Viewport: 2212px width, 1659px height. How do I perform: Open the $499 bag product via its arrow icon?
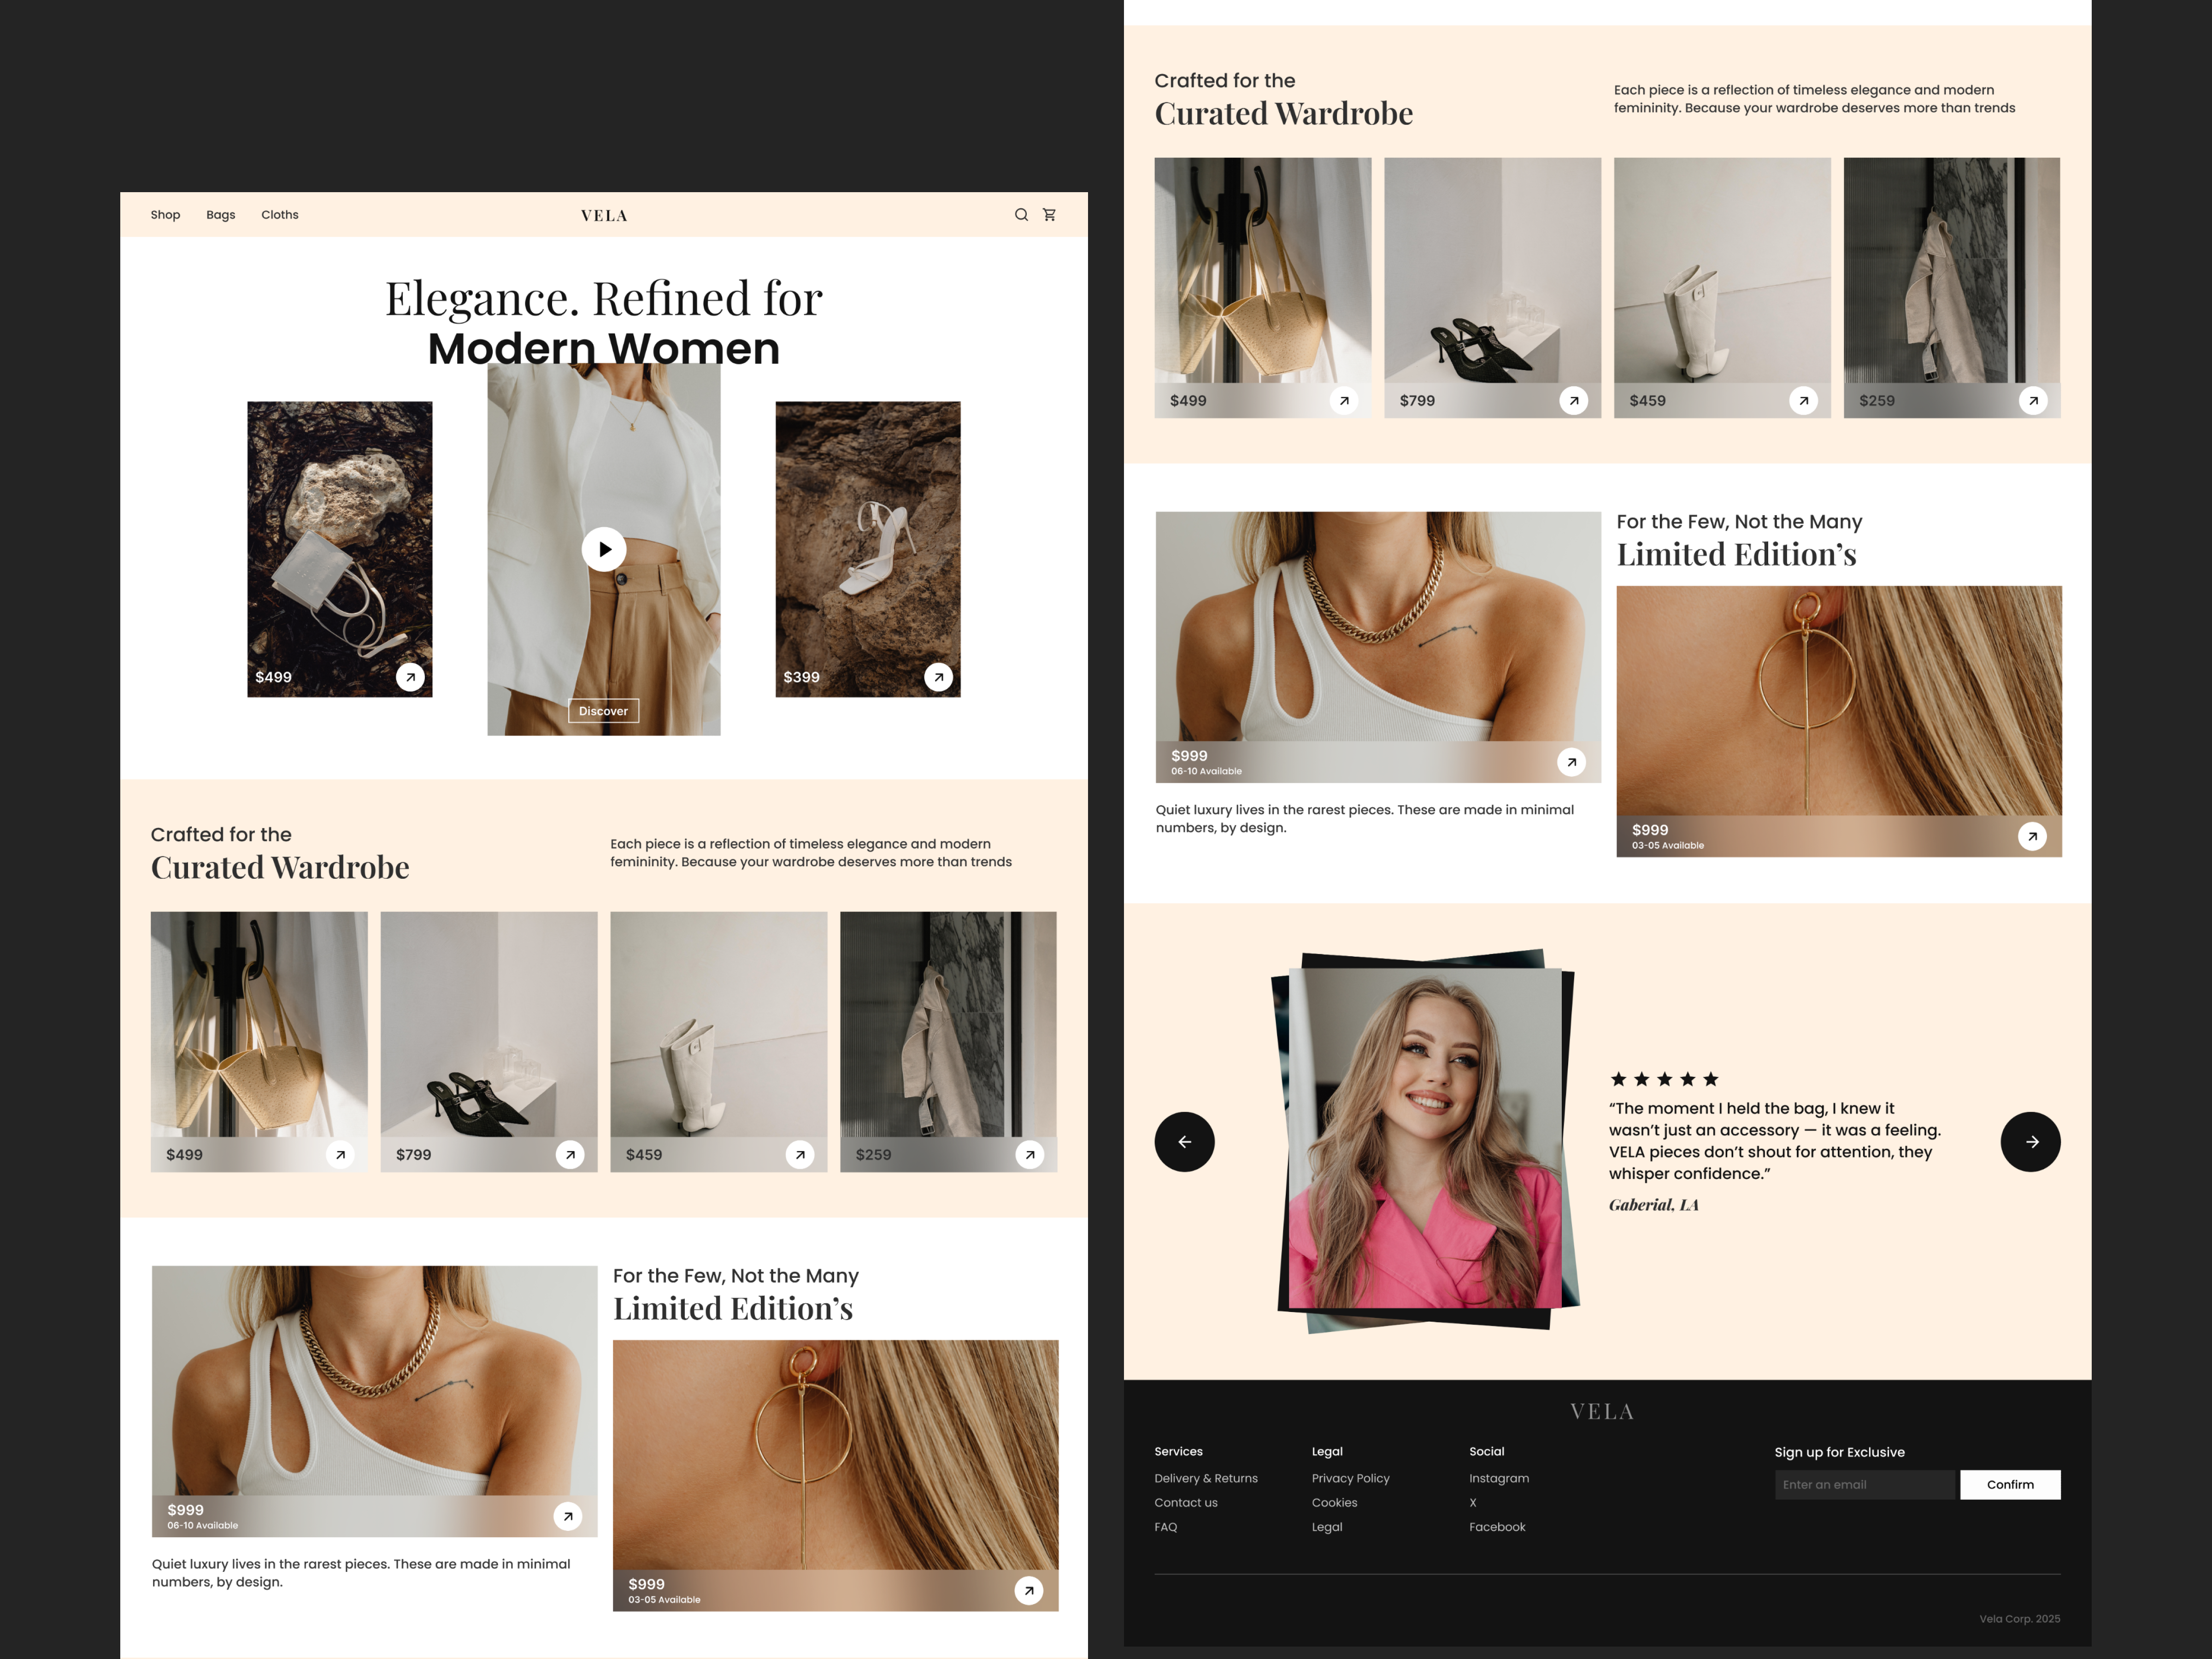[339, 1154]
